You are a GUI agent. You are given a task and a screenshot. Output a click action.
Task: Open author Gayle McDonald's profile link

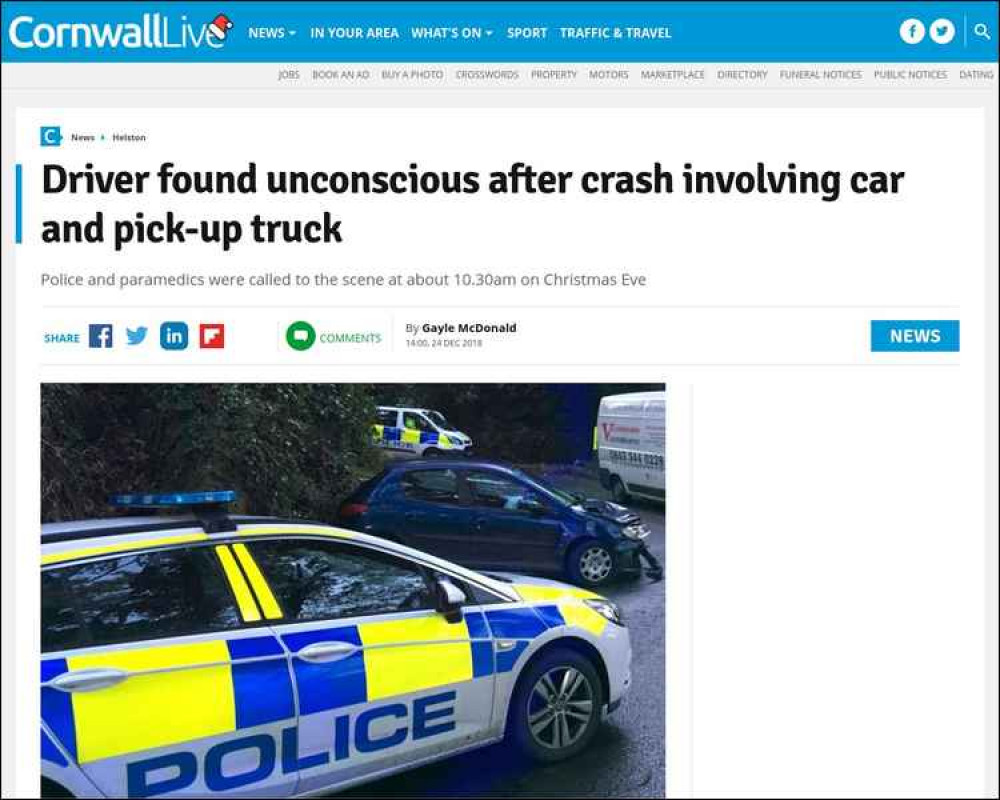pyautogui.click(x=469, y=328)
